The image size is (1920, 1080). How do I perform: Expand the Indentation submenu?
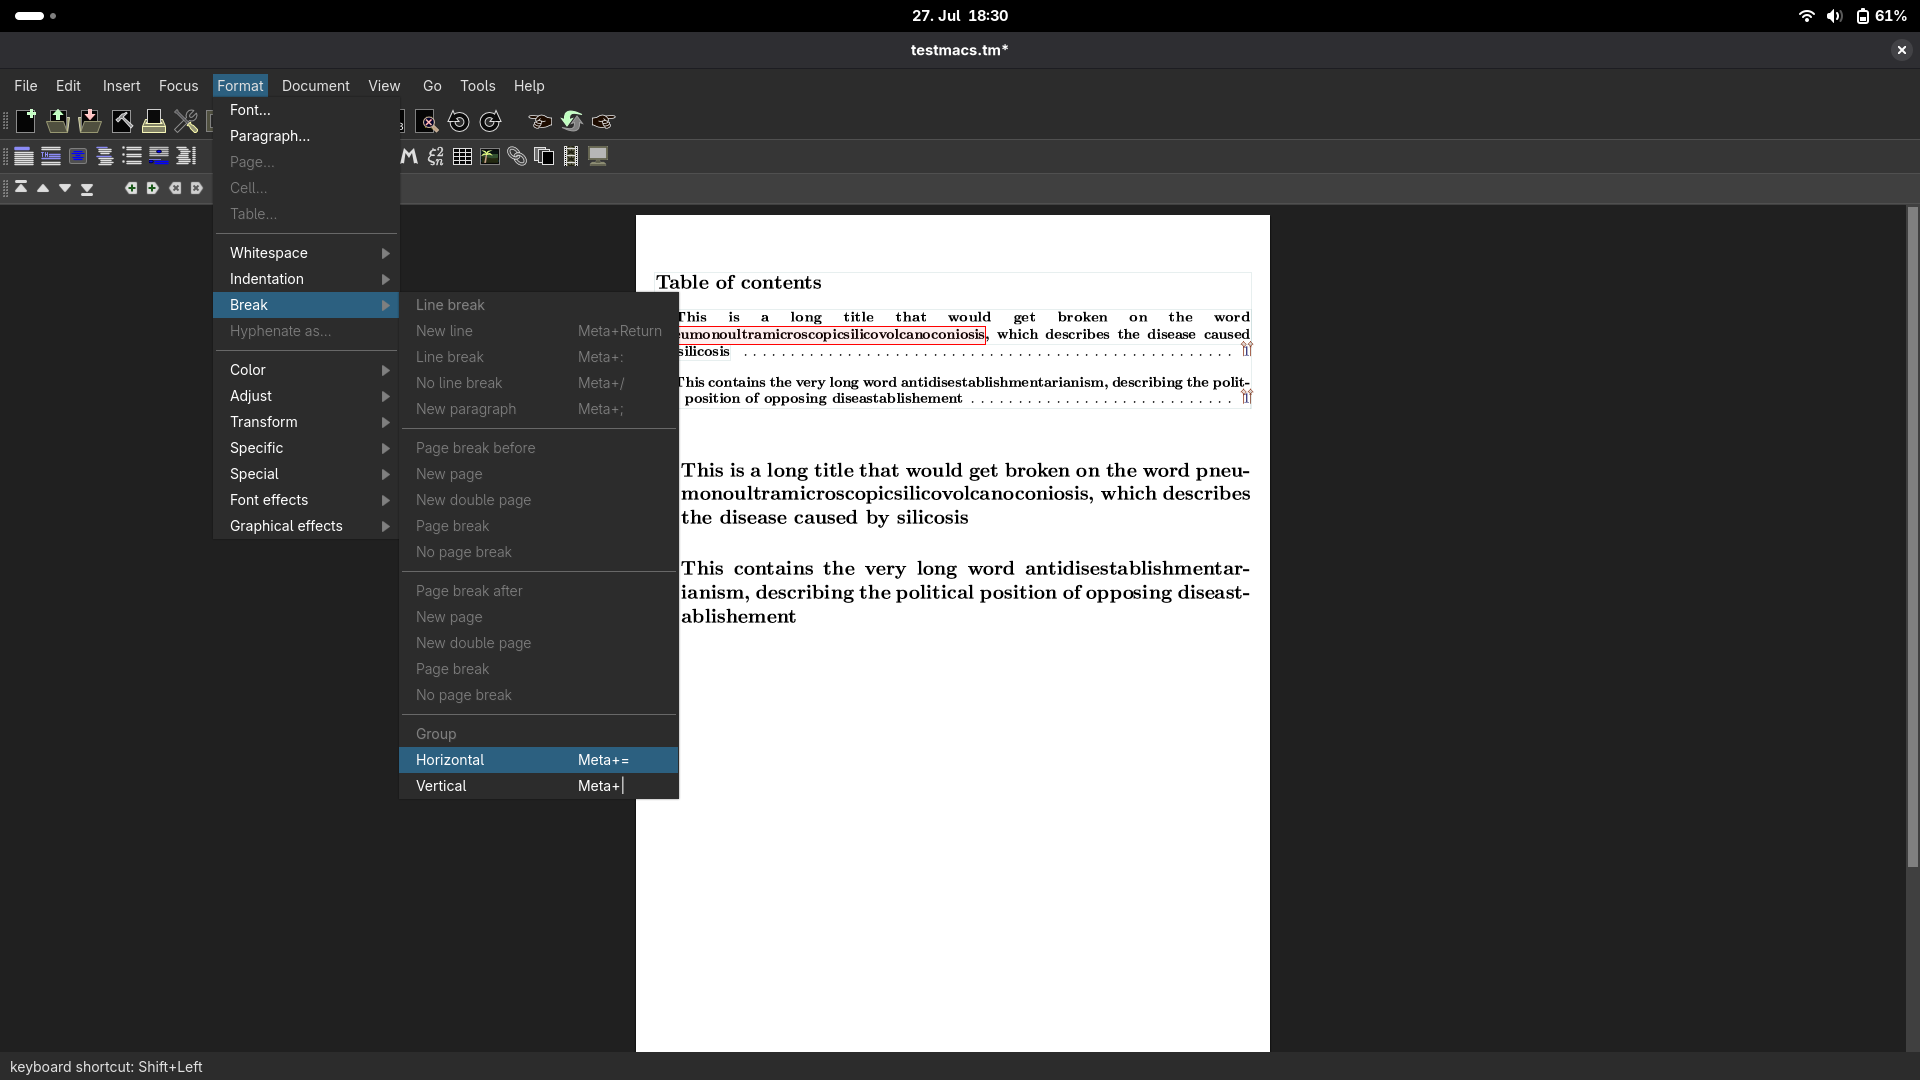click(306, 279)
